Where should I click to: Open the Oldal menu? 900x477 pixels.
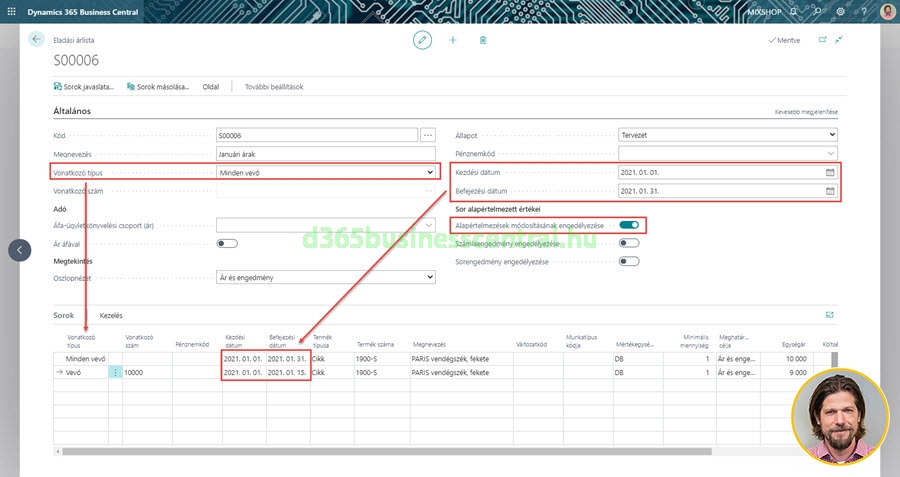coord(211,87)
